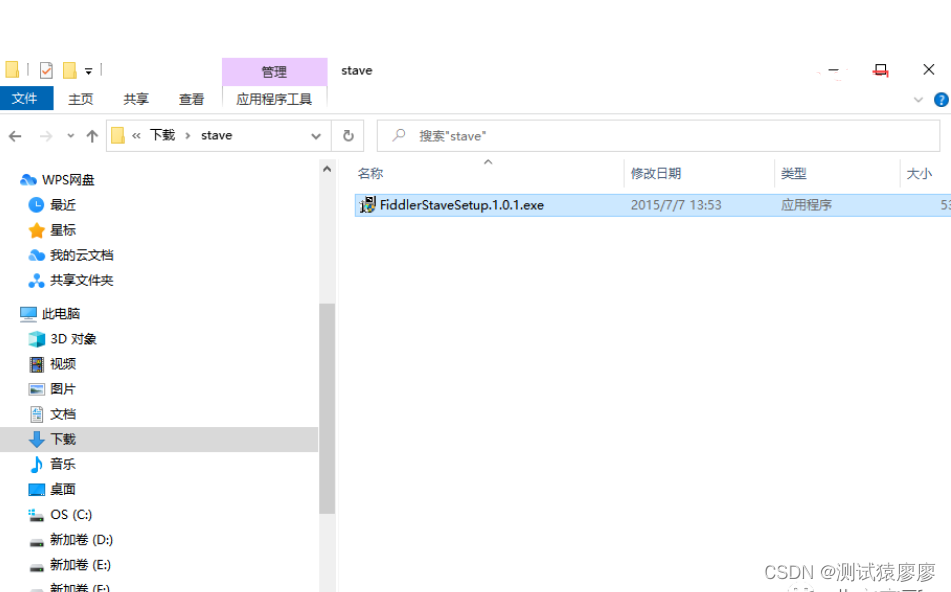The width and height of the screenshot is (951, 592).
Task: Switch to the 查看 ribbon tab
Action: [191, 99]
